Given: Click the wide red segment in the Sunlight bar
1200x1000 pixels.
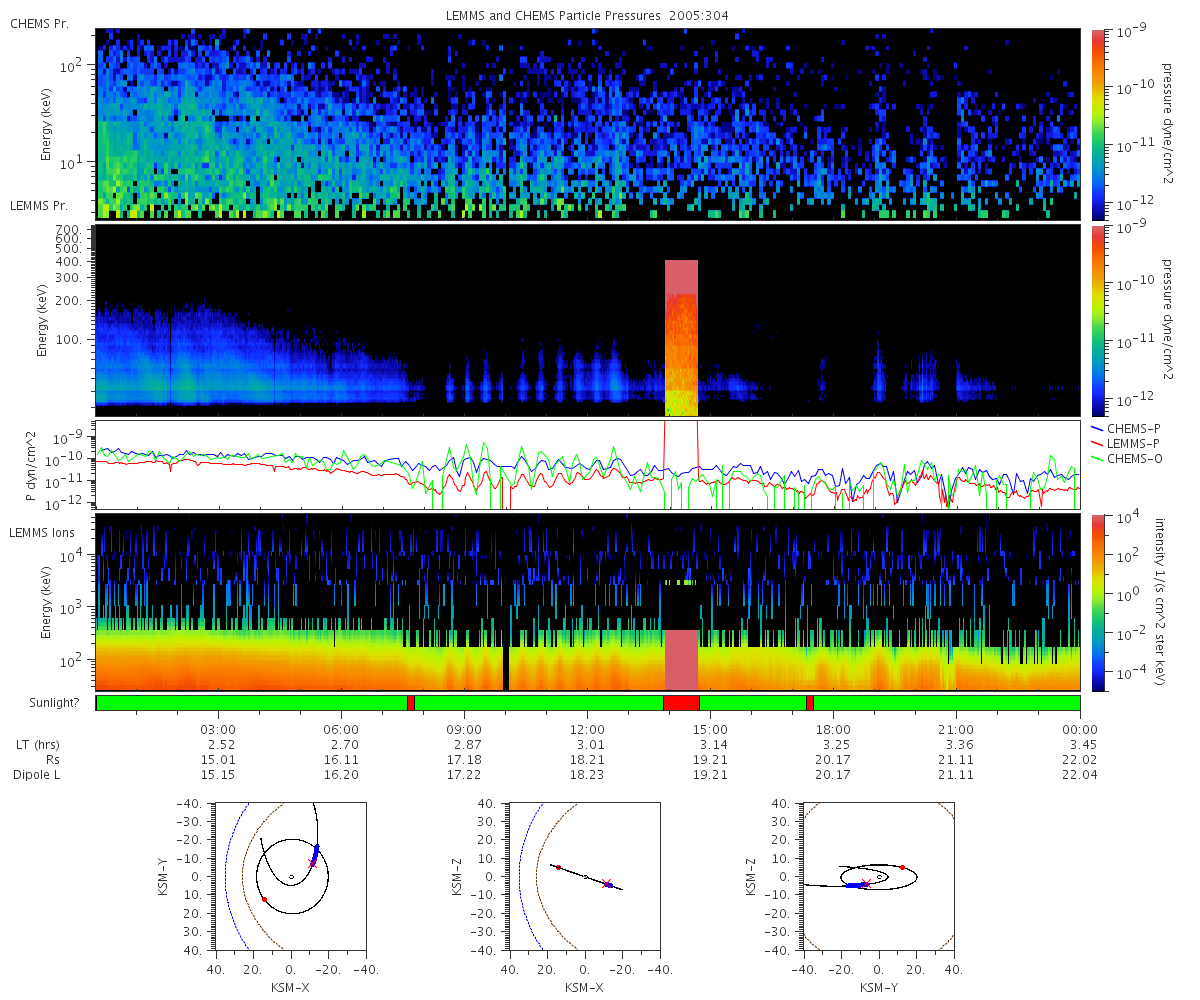Looking at the screenshot, I should [x=681, y=703].
